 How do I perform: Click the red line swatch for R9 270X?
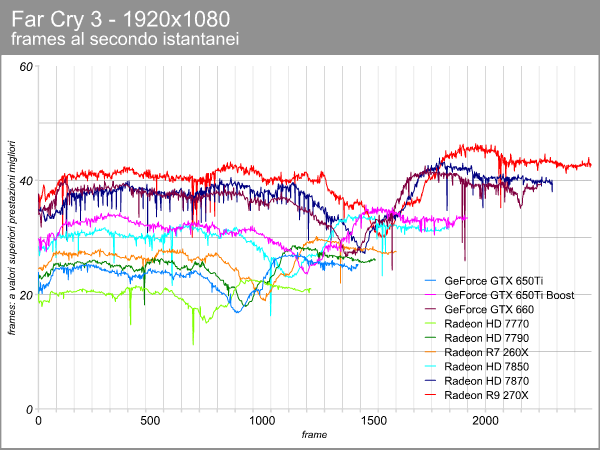(430, 395)
